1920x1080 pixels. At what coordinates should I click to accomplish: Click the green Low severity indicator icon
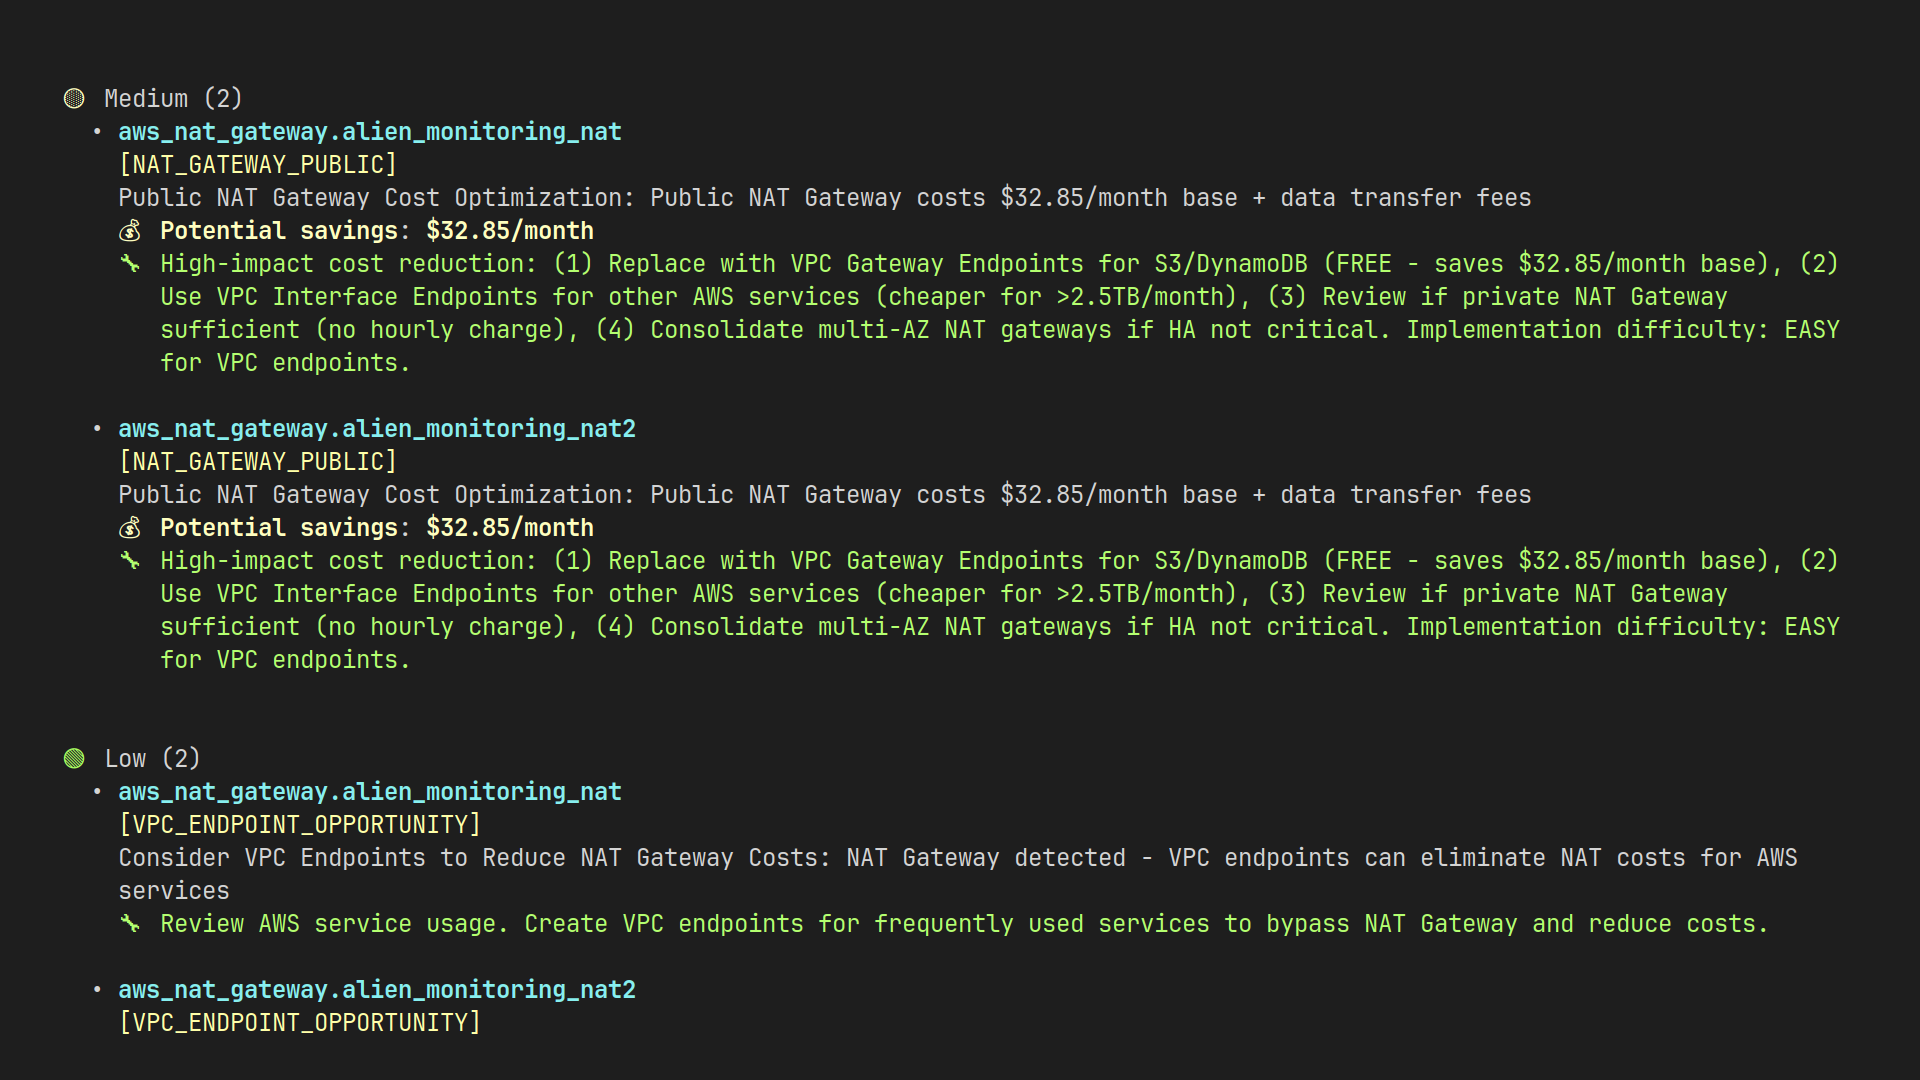pos(75,758)
